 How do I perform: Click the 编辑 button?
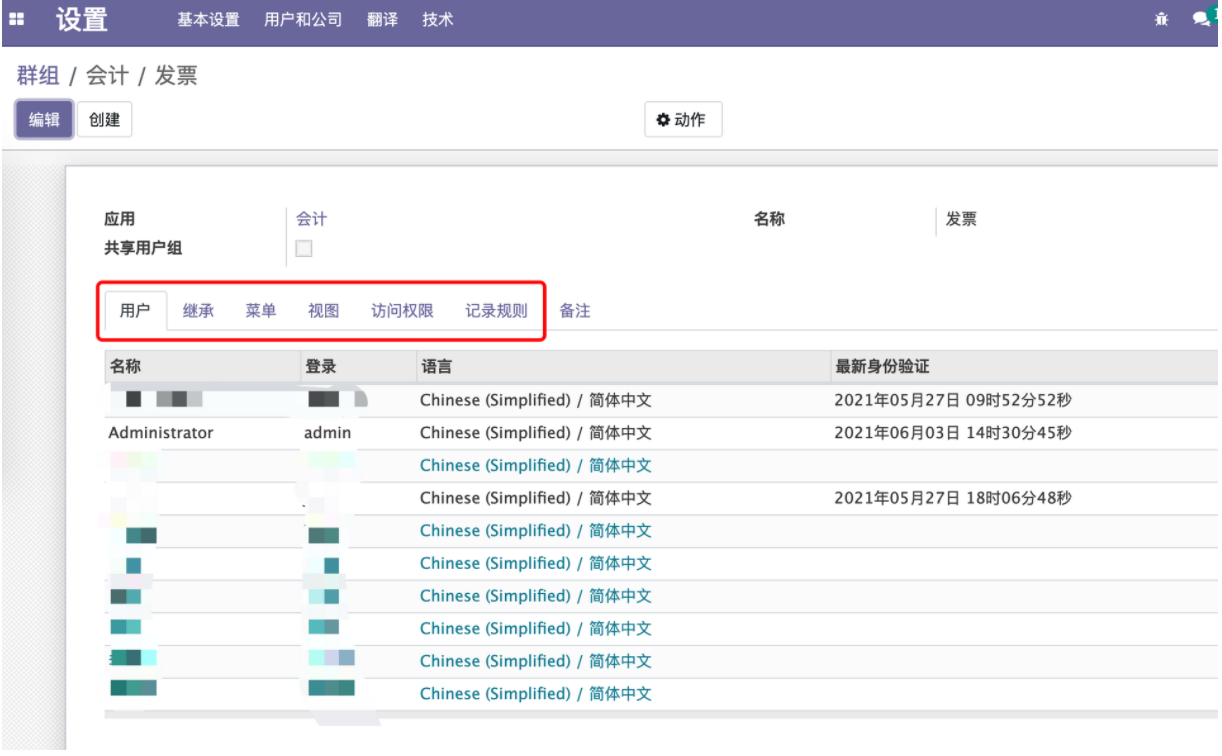point(44,120)
